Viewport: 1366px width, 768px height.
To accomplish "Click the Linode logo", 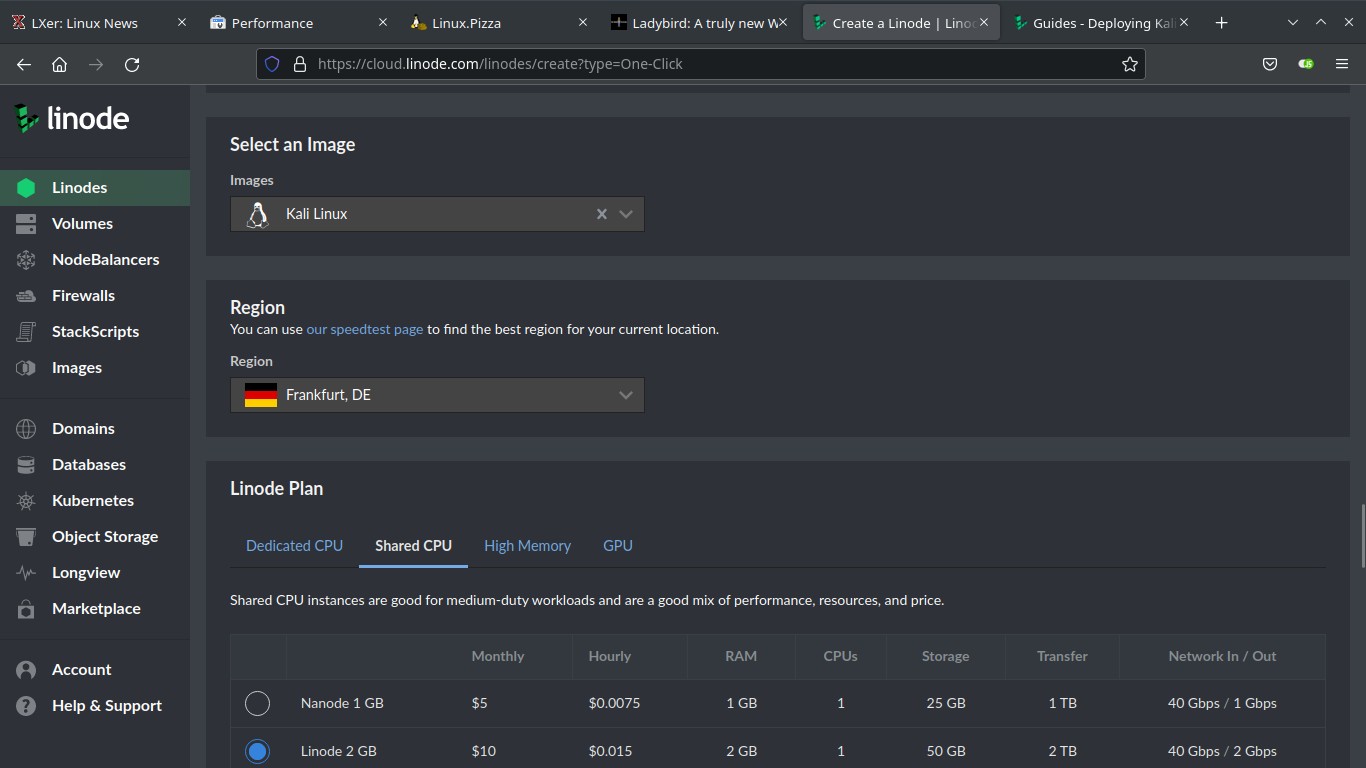I will click(x=71, y=118).
